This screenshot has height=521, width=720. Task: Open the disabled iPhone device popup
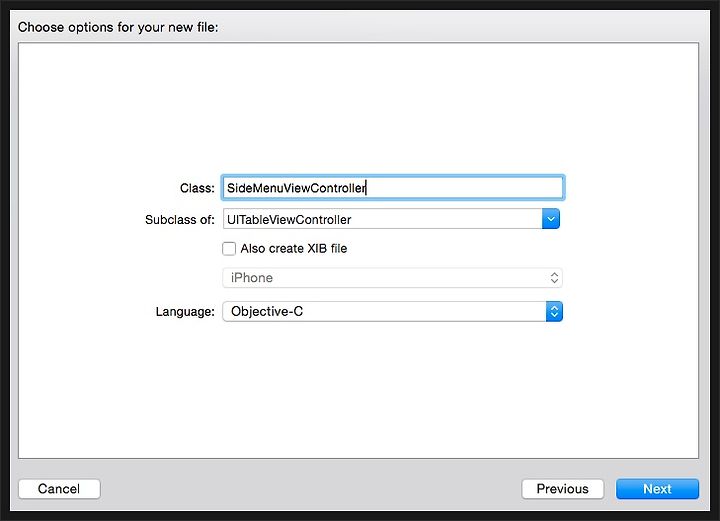coord(393,278)
